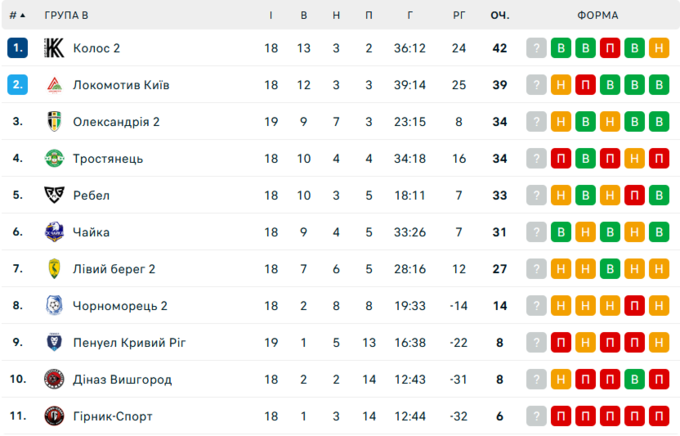Click Гірник-Спорт's last red П form result
Viewport: 680px width, 436px height.
click(x=658, y=416)
